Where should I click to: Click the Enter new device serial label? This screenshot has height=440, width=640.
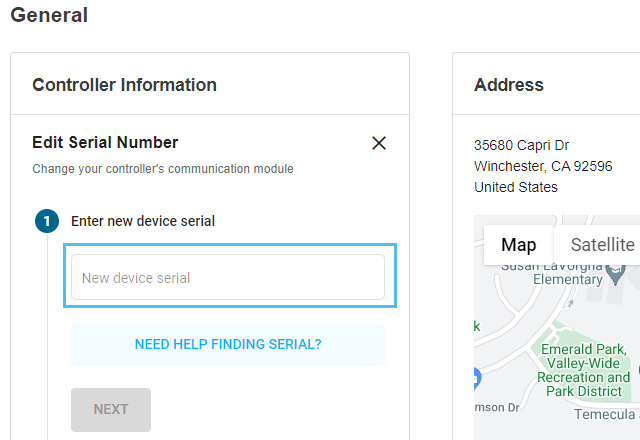[x=143, y=221]
